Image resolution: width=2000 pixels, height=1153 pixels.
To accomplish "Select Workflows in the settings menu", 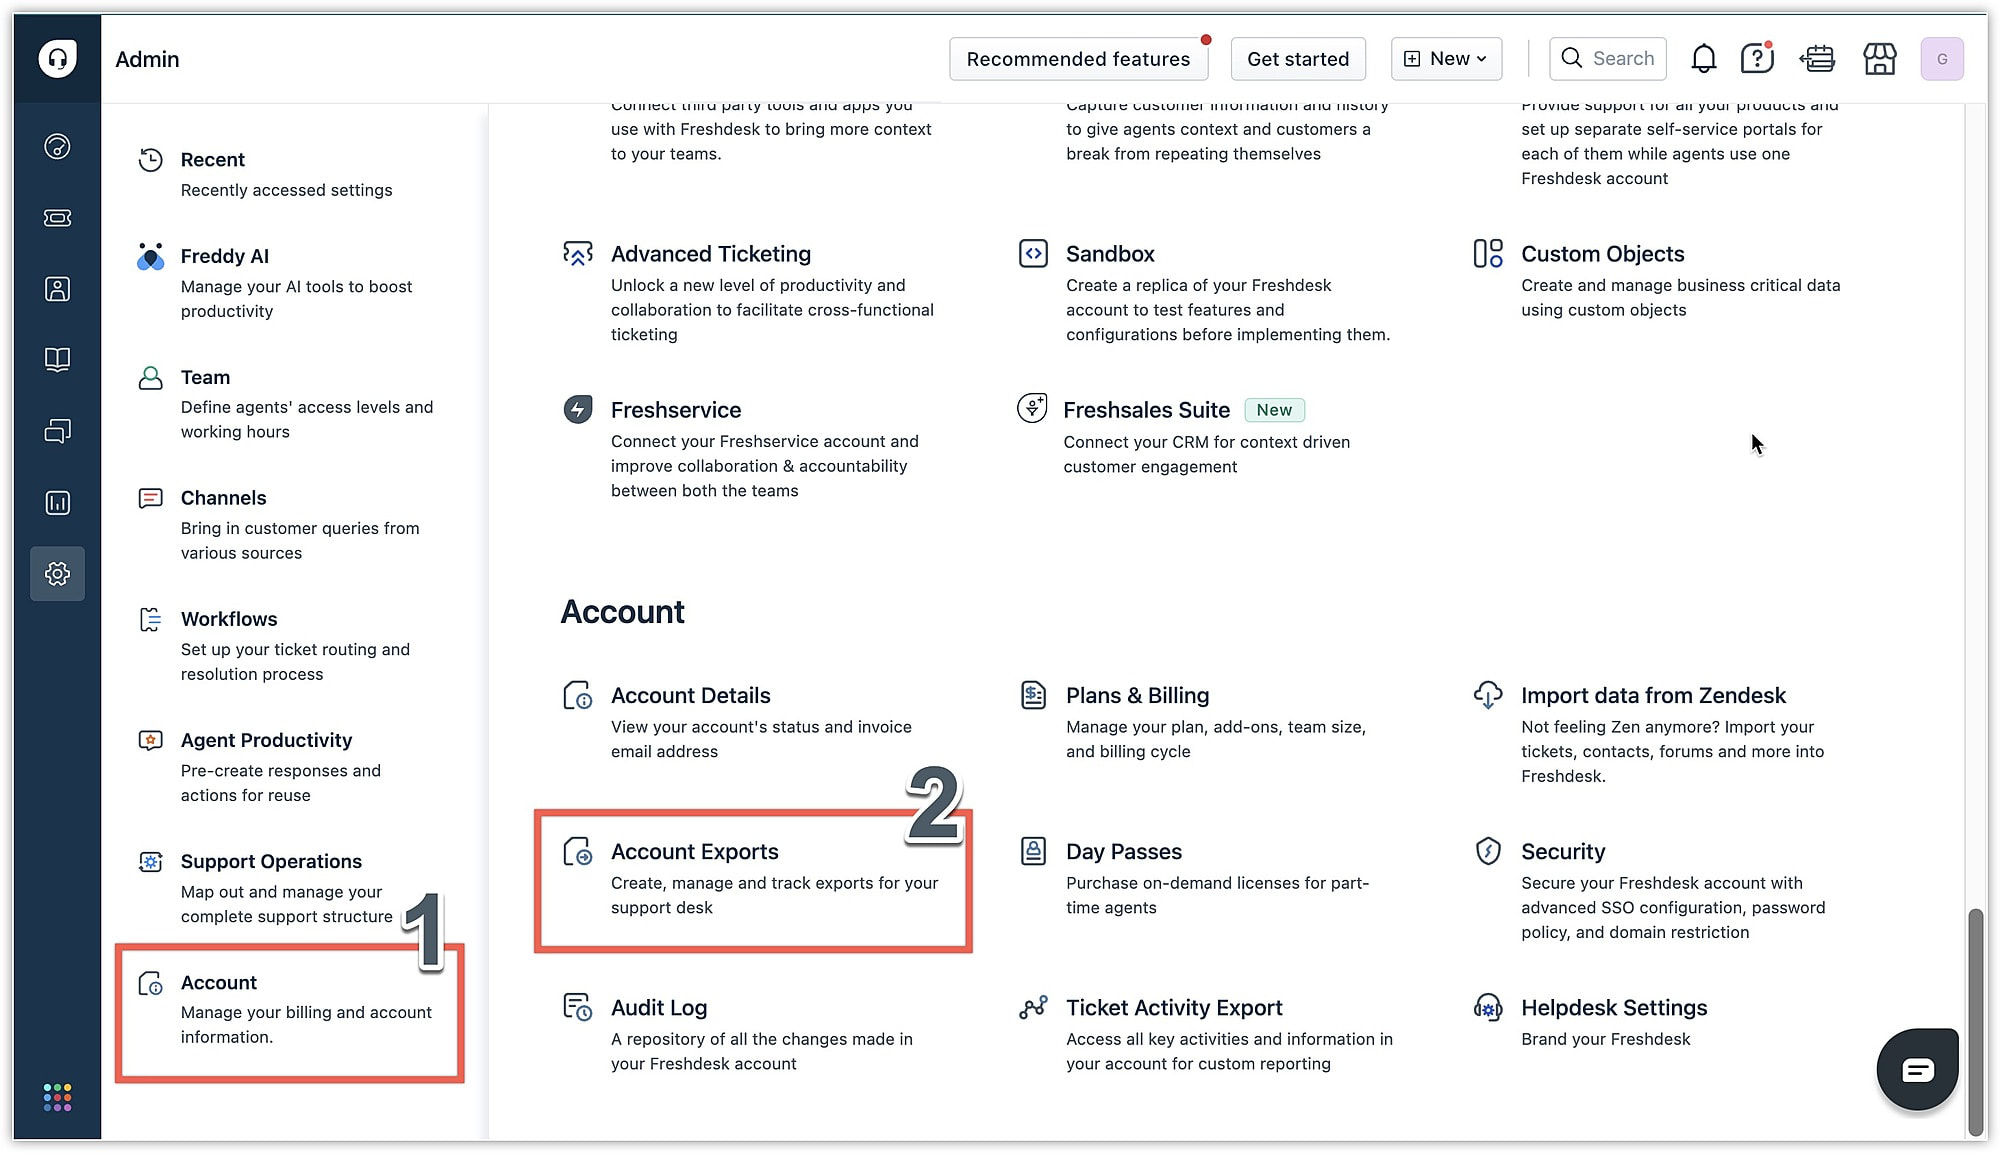I will 229,619.
